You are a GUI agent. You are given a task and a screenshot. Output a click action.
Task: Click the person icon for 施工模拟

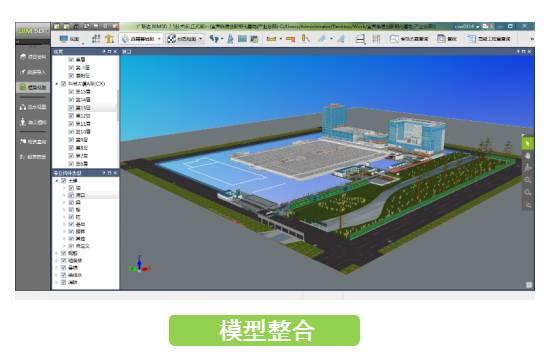pyautogui.click(x=23, y=122)
